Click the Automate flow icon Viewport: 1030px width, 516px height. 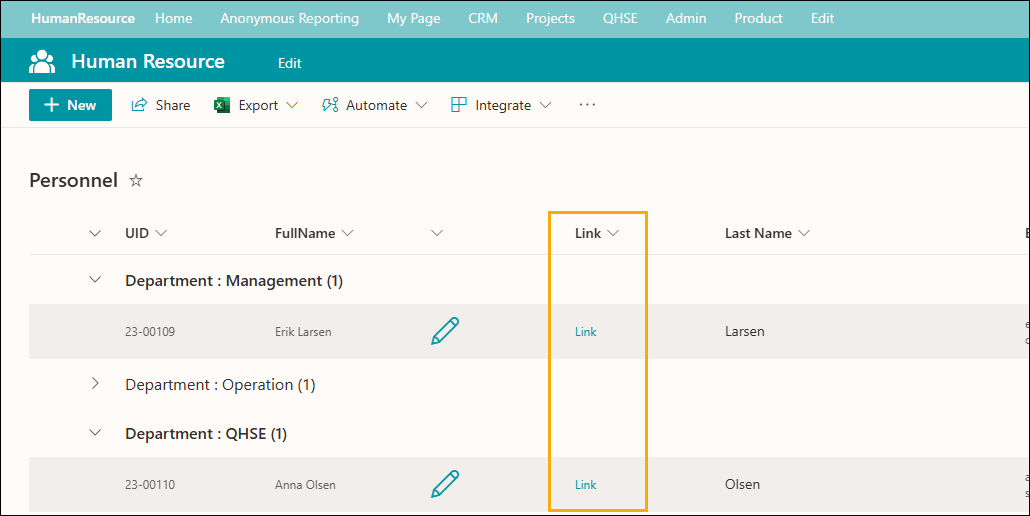pos(330,105)
